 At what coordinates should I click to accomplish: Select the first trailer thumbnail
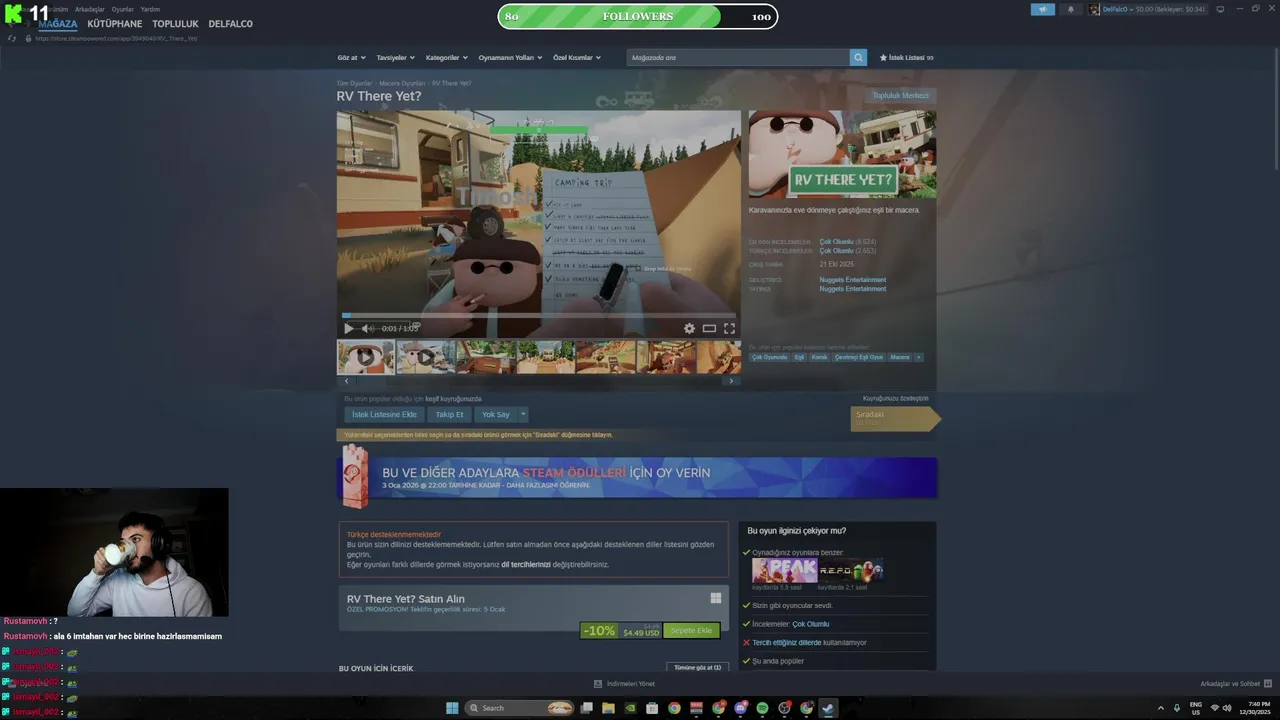(x=365, y=357)
